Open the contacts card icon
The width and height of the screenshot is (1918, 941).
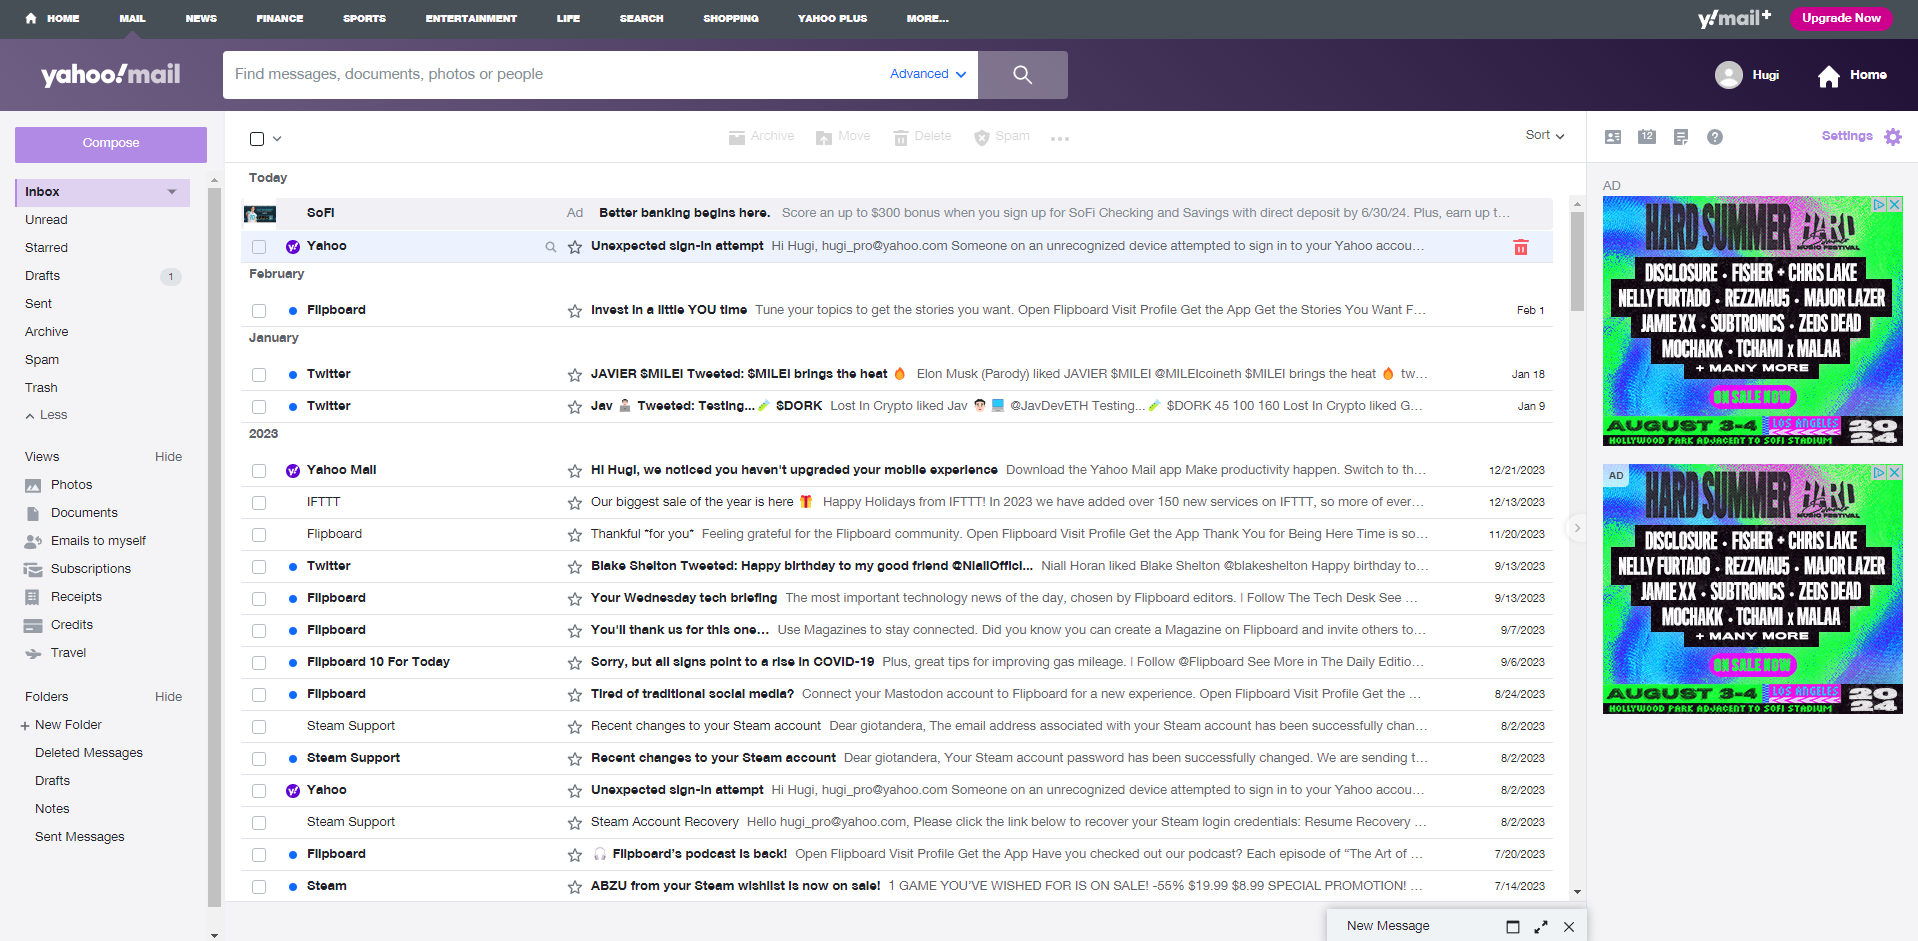(x=1613, y=137)
